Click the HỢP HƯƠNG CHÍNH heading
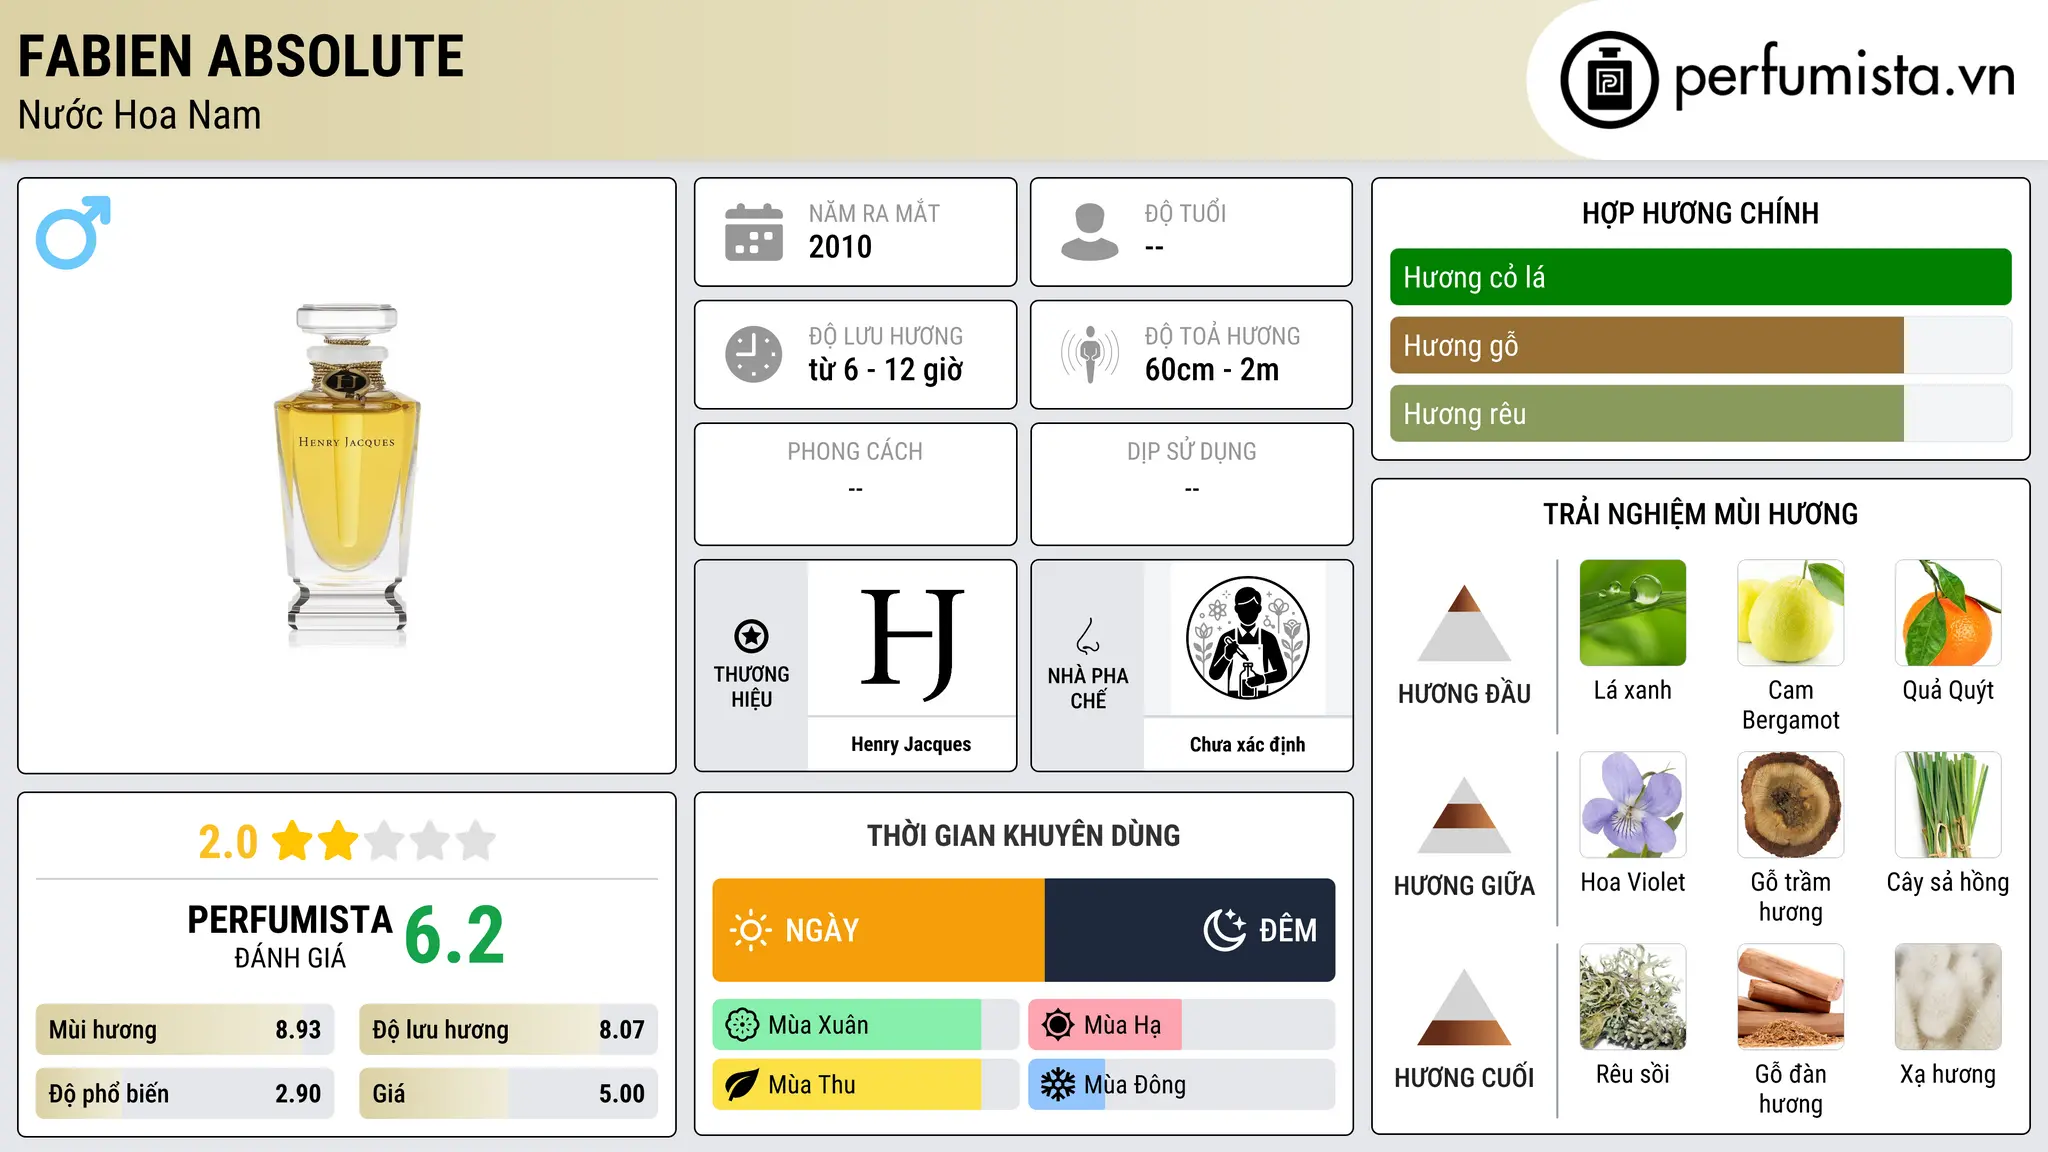The height and width of the screenshot is (1152, 2048). click(x=1700, y=214)
